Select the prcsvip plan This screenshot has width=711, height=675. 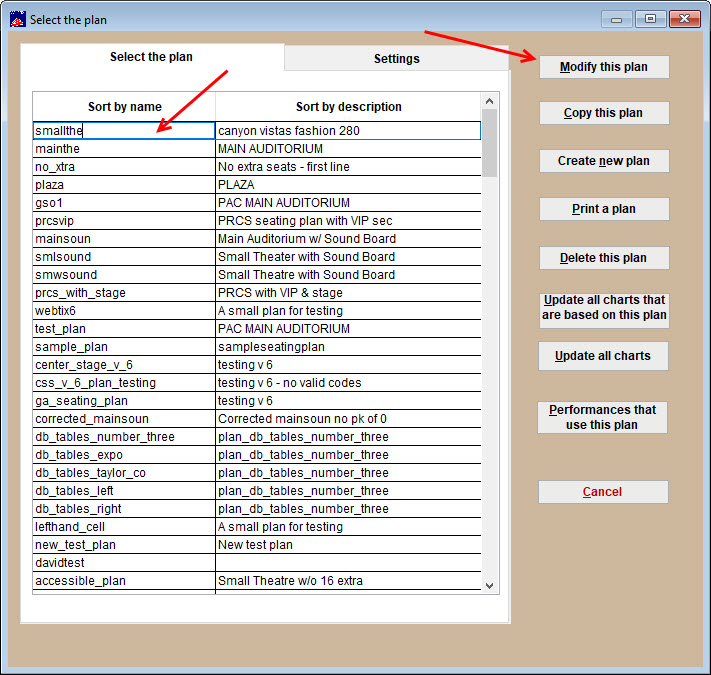tap(124, 221)
